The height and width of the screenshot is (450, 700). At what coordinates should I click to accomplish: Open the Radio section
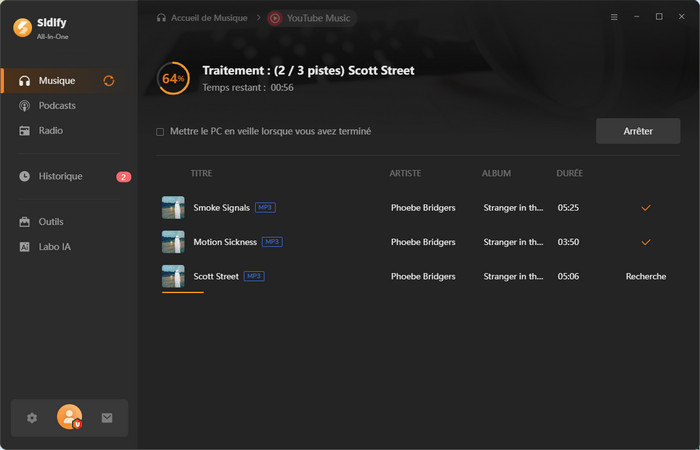pos(50,131)
